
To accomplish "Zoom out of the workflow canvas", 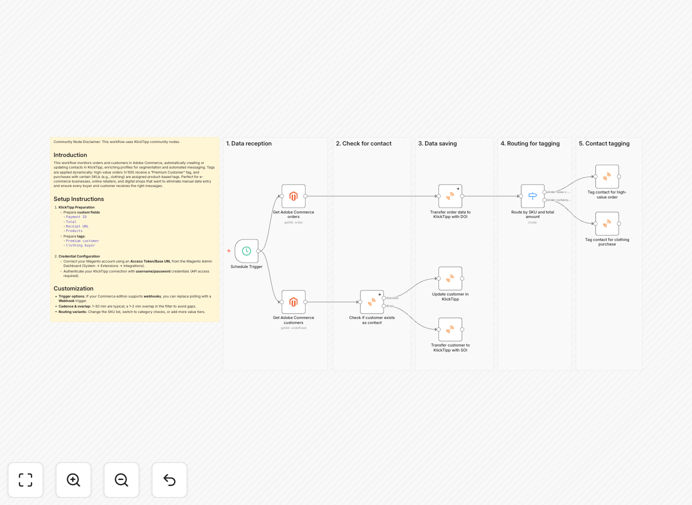I will pos(121,480).
